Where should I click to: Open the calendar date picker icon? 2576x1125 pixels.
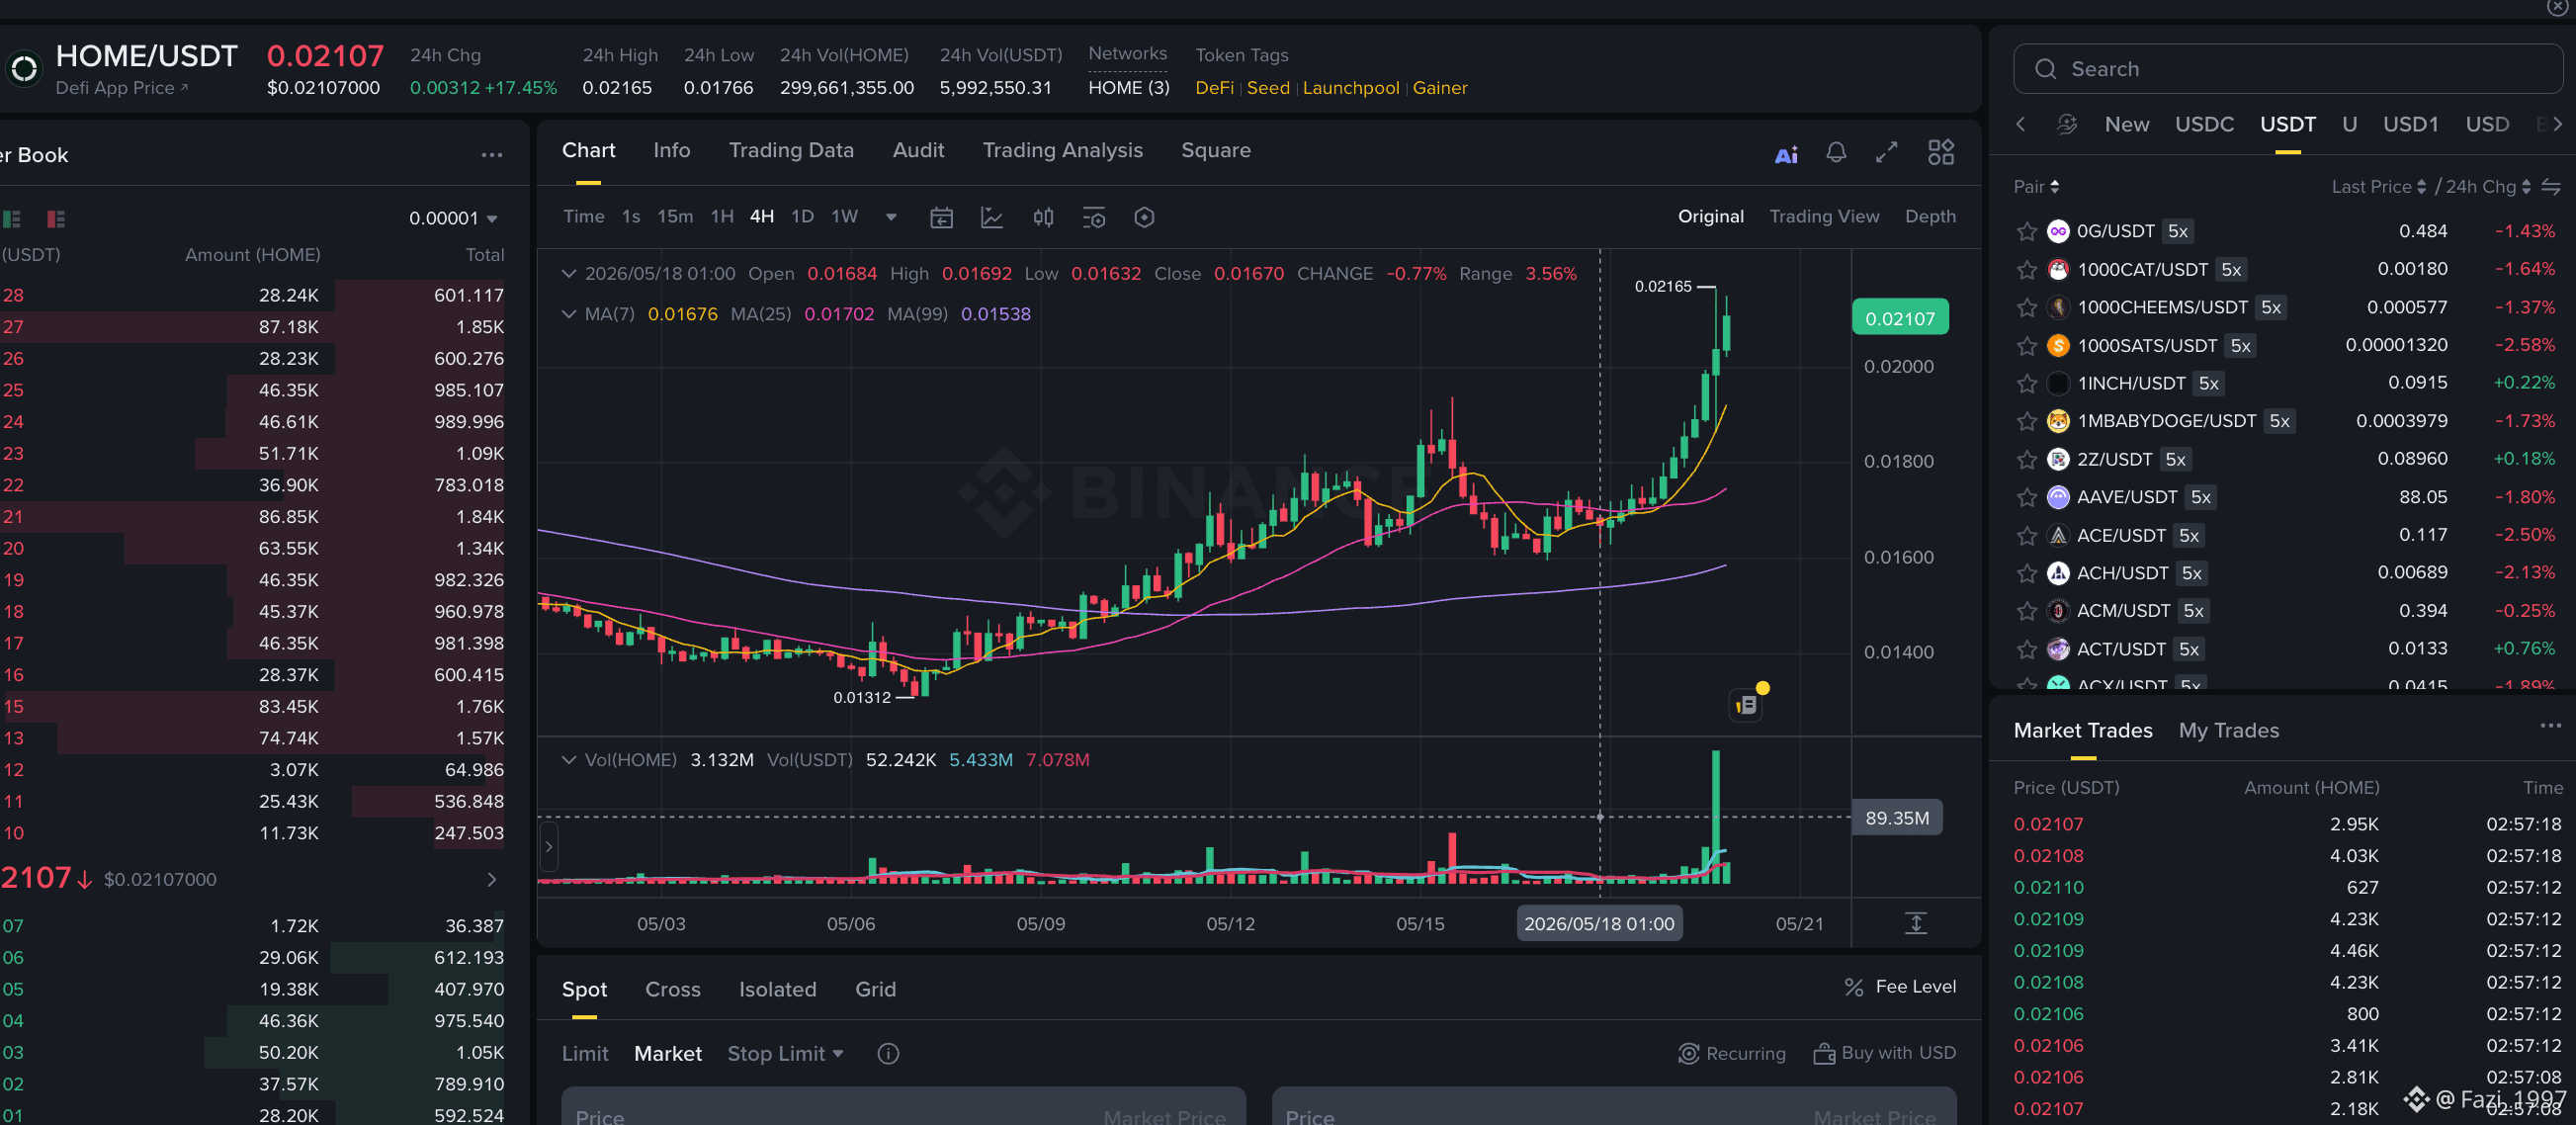point(941,217)
